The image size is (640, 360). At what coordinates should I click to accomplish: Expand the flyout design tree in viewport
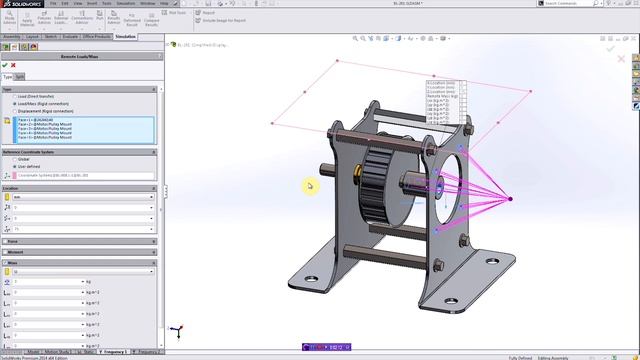tap(168, 44)
